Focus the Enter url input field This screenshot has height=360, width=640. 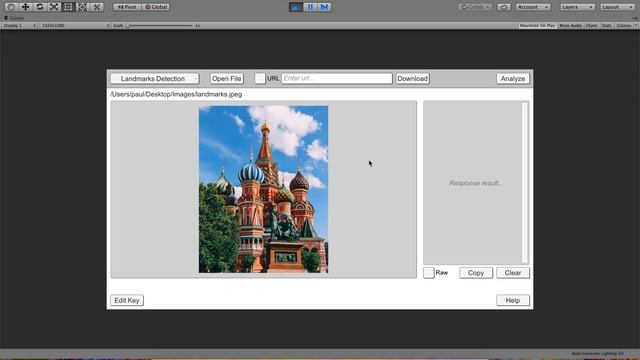pos(337,78)
